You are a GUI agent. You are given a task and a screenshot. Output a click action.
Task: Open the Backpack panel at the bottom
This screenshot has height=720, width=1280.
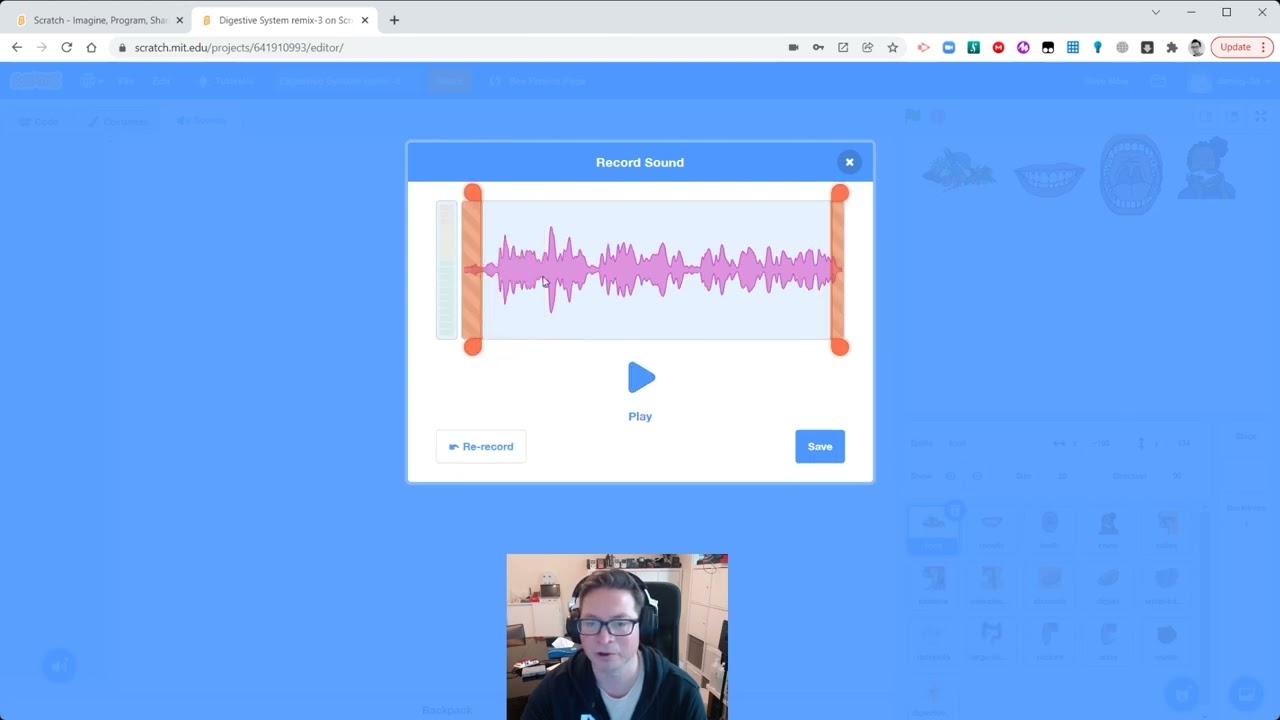(x=447, y=710)
